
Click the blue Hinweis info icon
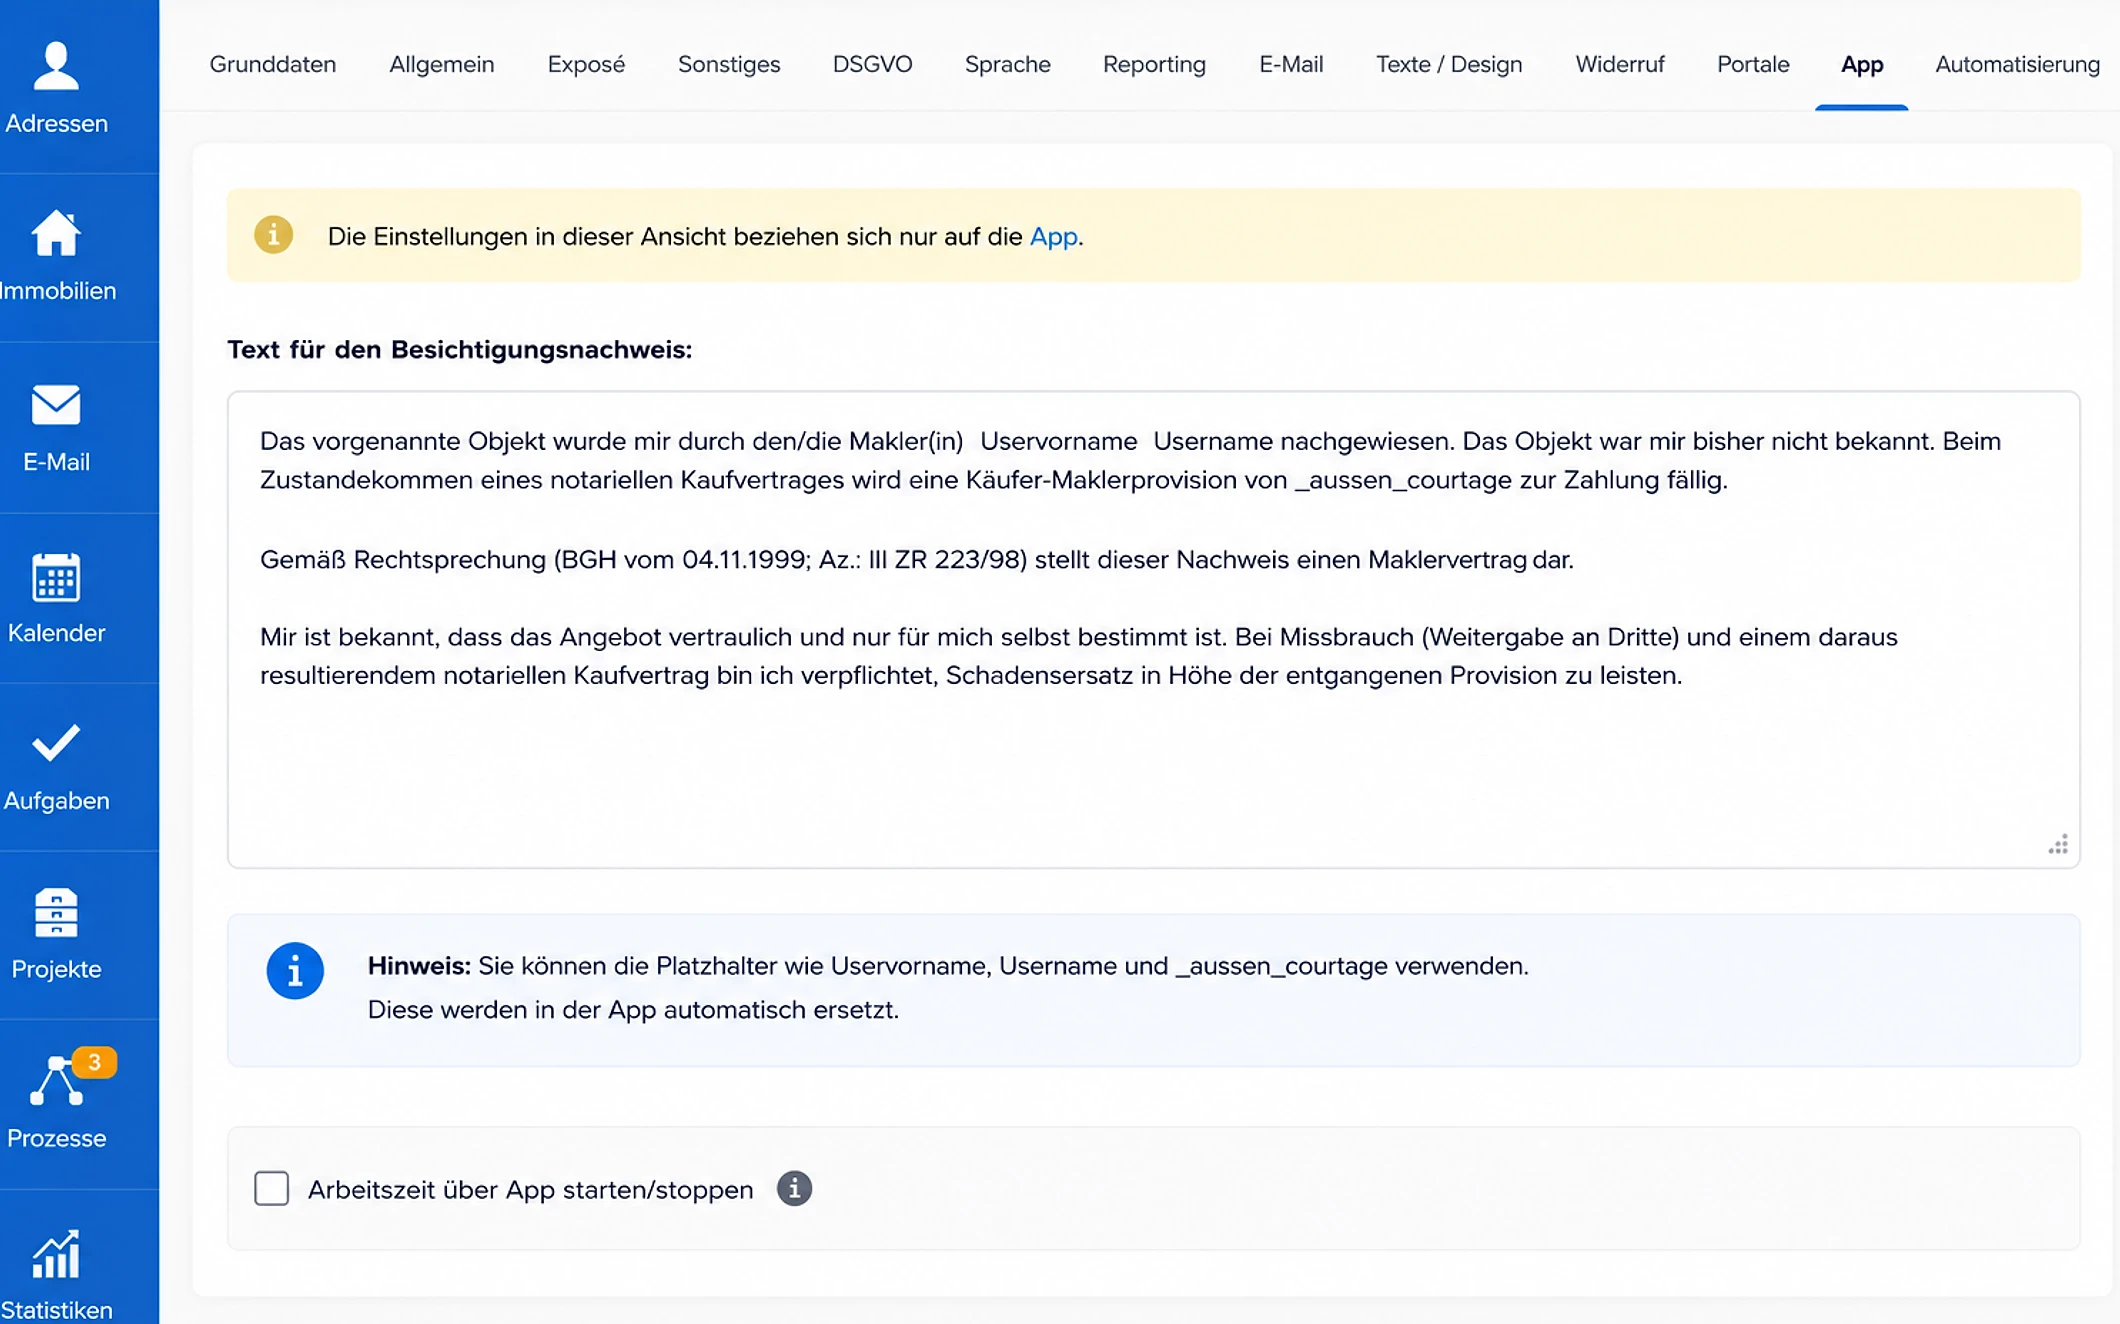pyautogui.click(x=295, y=971)
